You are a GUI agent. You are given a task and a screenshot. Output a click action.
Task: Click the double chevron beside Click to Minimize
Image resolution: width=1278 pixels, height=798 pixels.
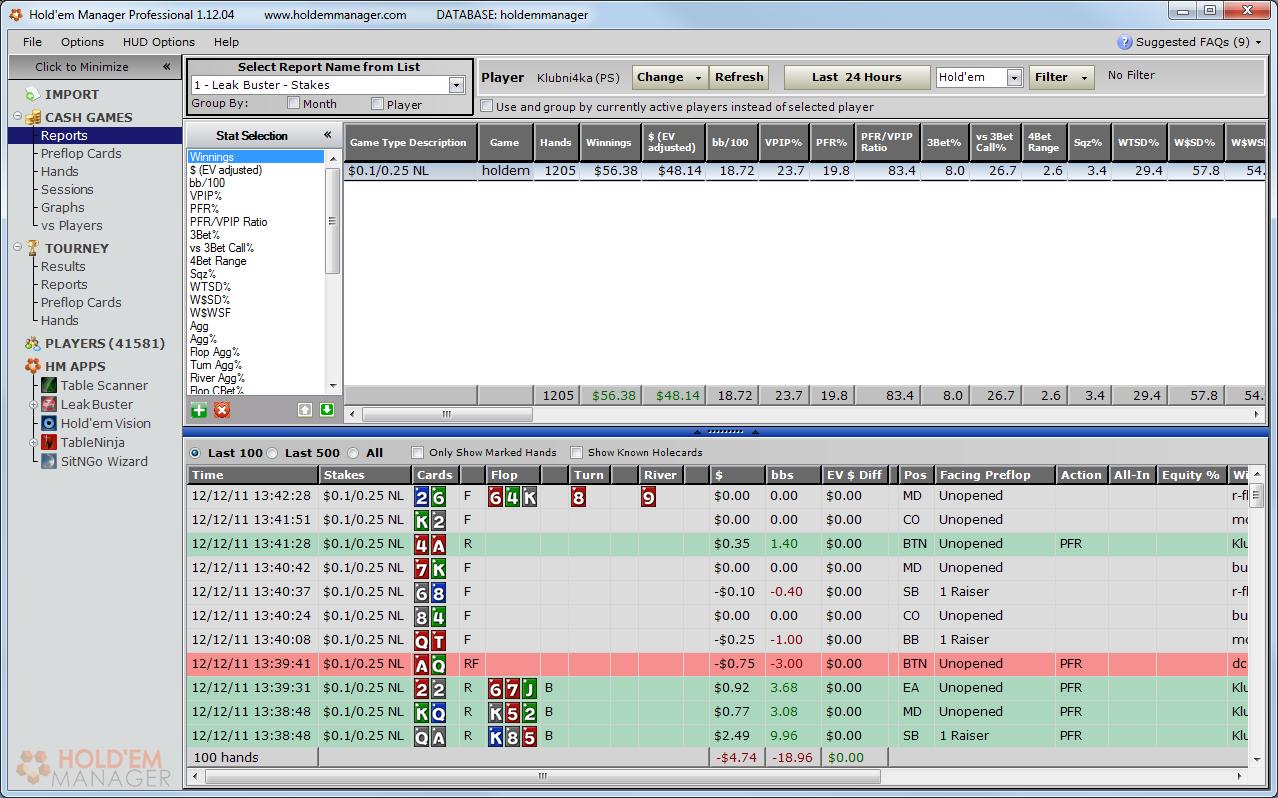point(166,67)
